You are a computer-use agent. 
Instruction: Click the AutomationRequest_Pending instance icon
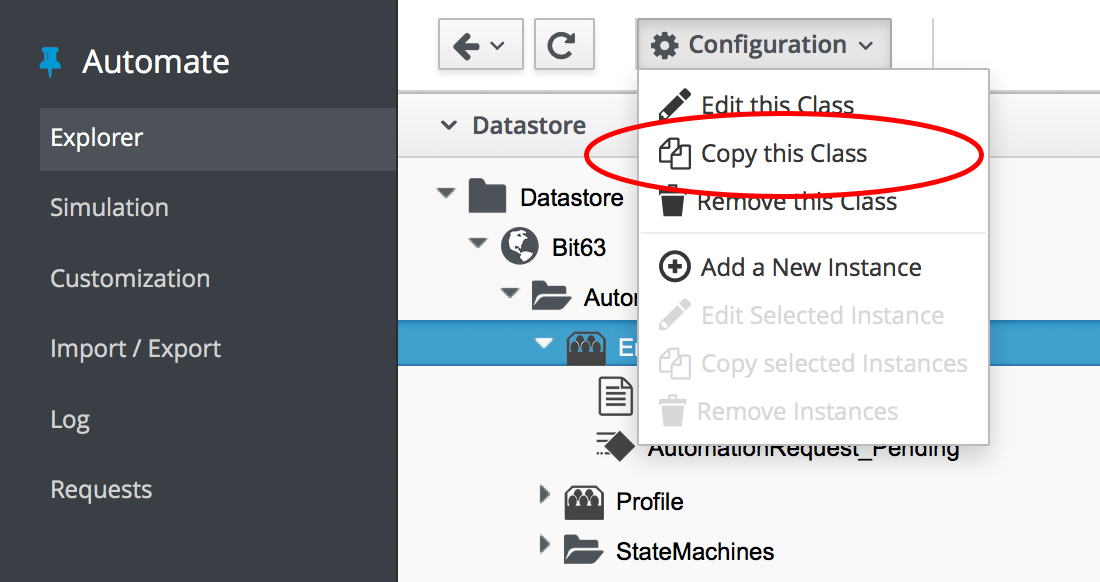(x=615, y=447)
